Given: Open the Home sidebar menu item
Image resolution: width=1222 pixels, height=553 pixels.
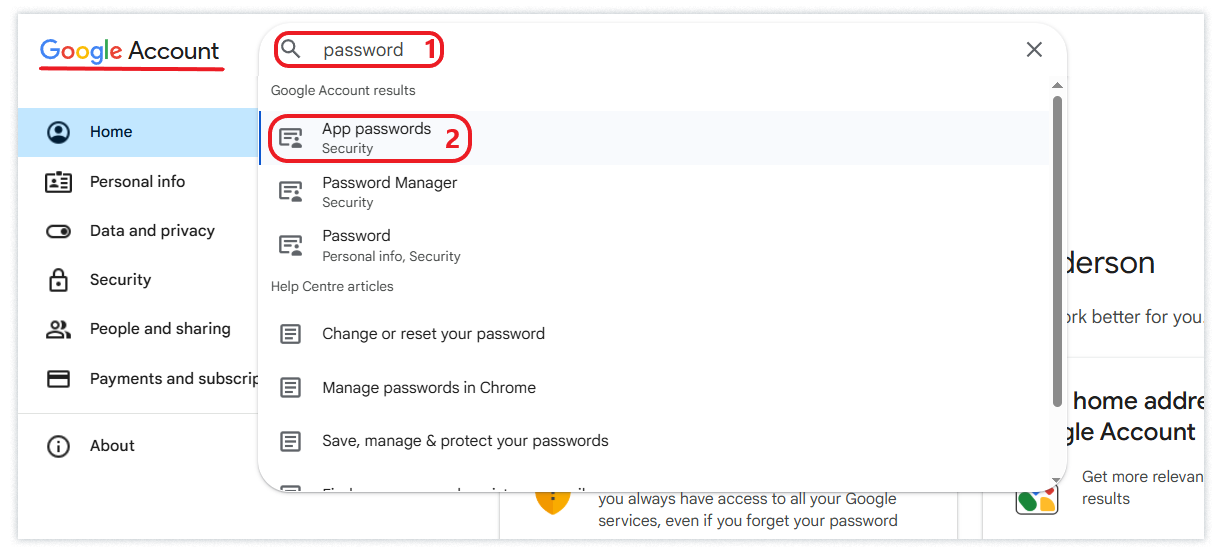Looking at the screenshot, I should [111, 132].
